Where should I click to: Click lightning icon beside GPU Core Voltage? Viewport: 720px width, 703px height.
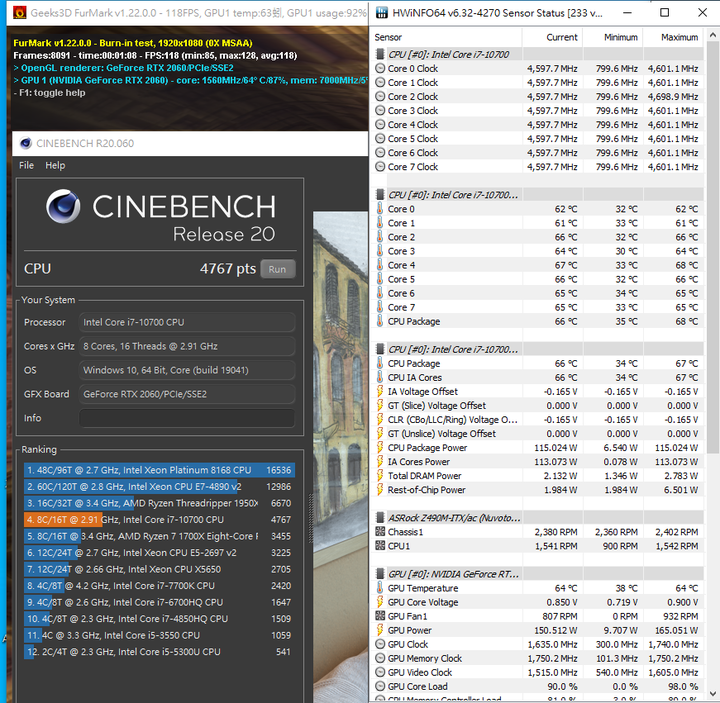(380, 602)
